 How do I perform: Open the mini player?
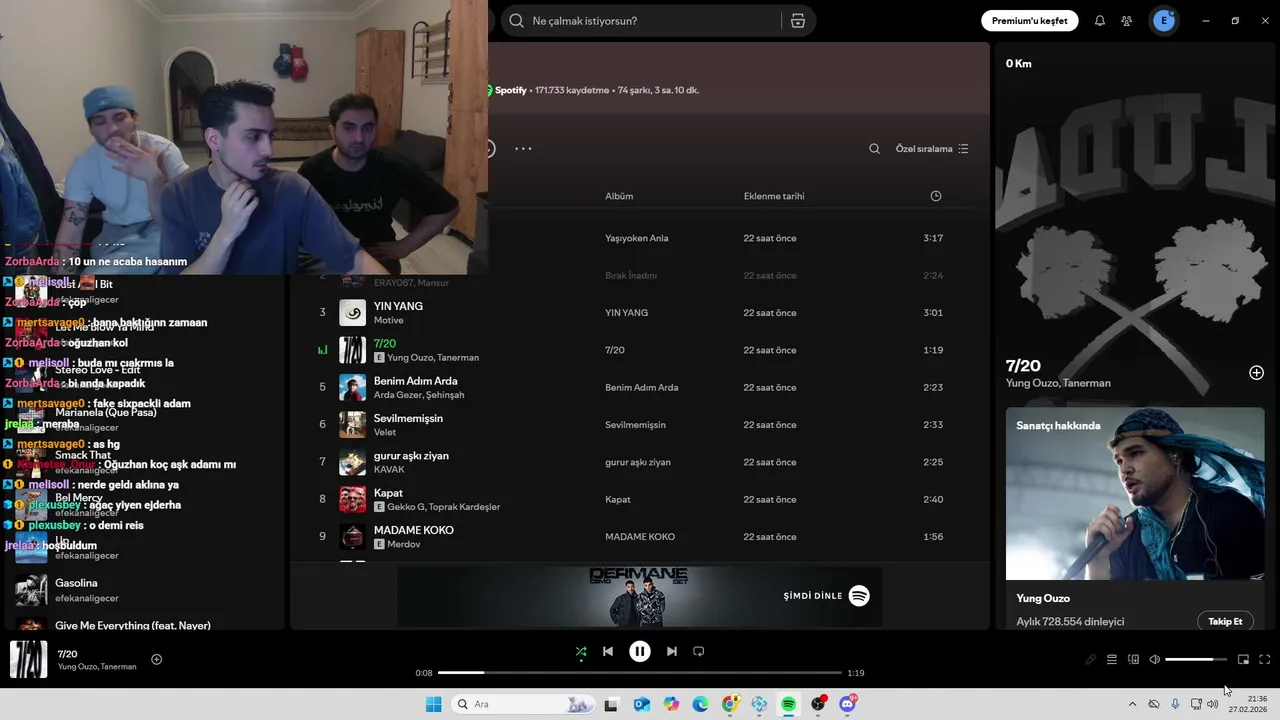point(1244,659)
